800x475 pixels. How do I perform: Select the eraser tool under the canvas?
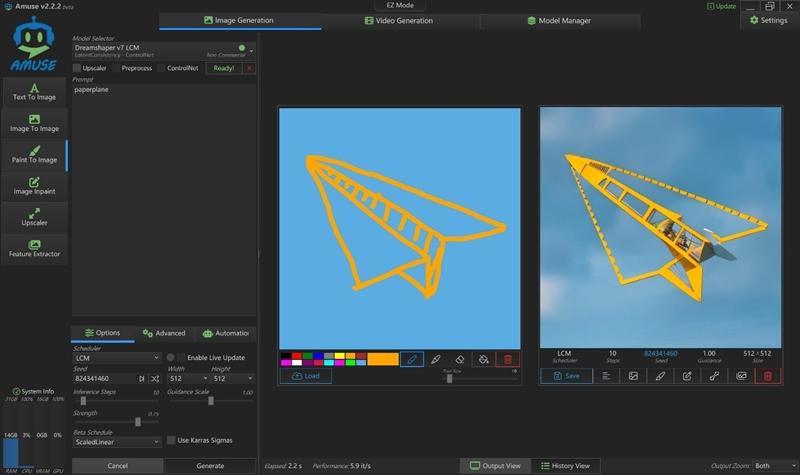click(x=460, y=358)
